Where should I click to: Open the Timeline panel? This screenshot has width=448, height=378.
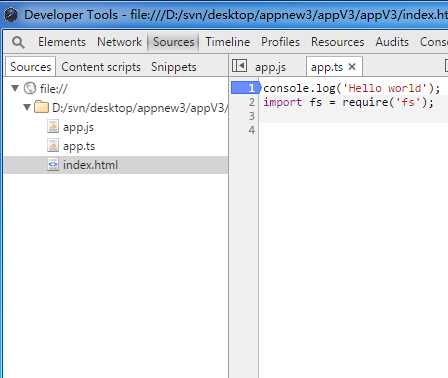(227, 42)
